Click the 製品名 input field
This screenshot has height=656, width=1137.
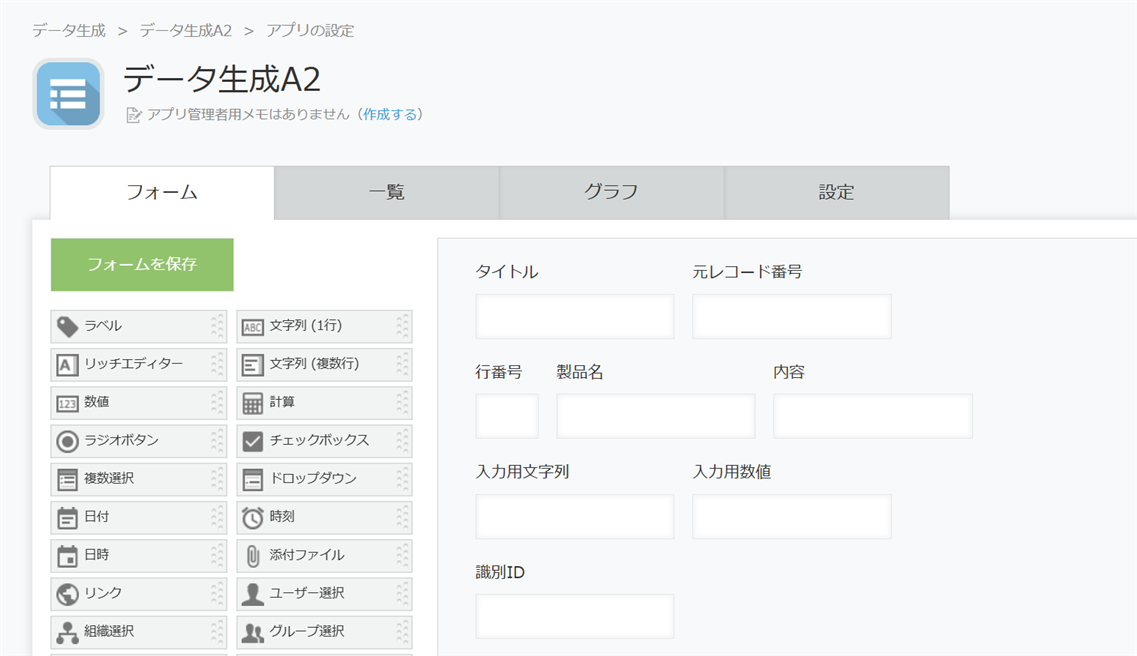tap(656, 416)
